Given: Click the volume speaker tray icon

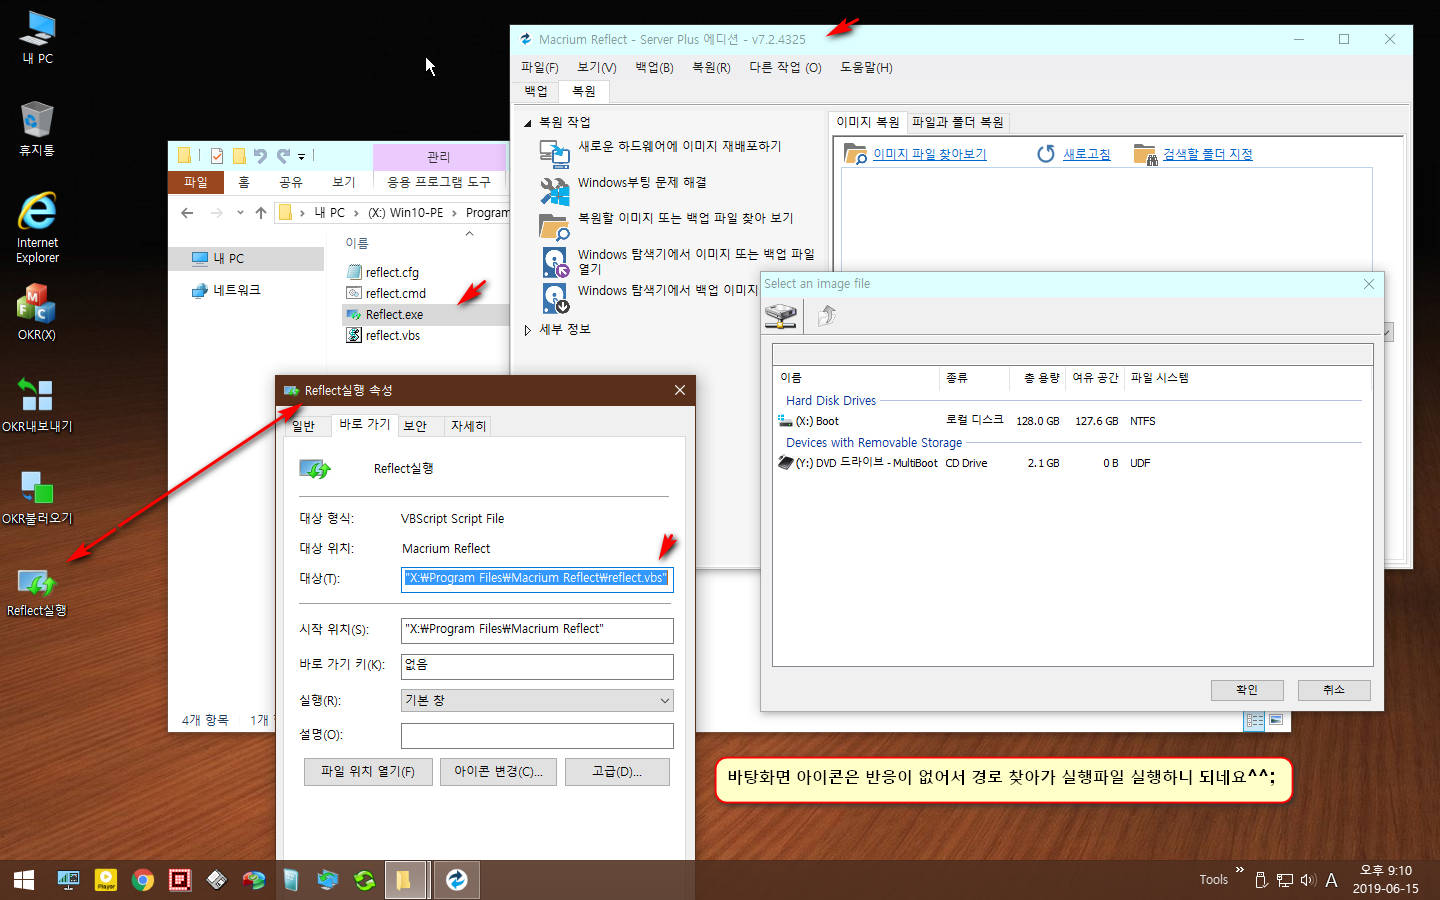Looking at the screenshot, I should tap(1307, 880).
